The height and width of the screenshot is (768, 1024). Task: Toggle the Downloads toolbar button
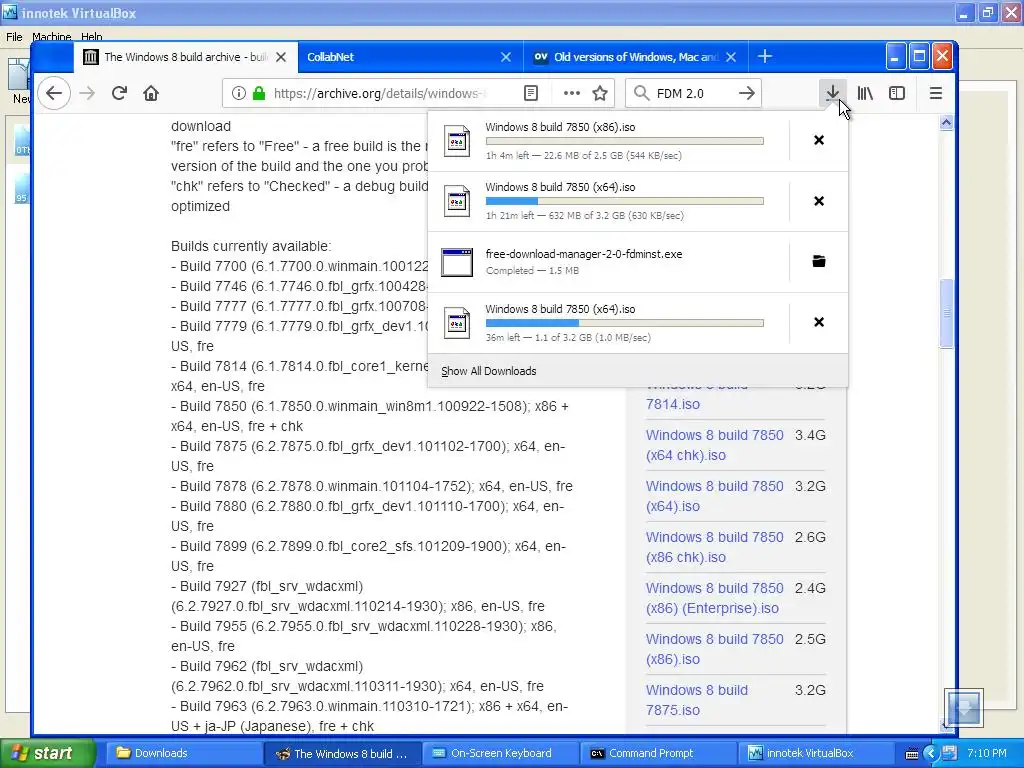pos(833,93)
